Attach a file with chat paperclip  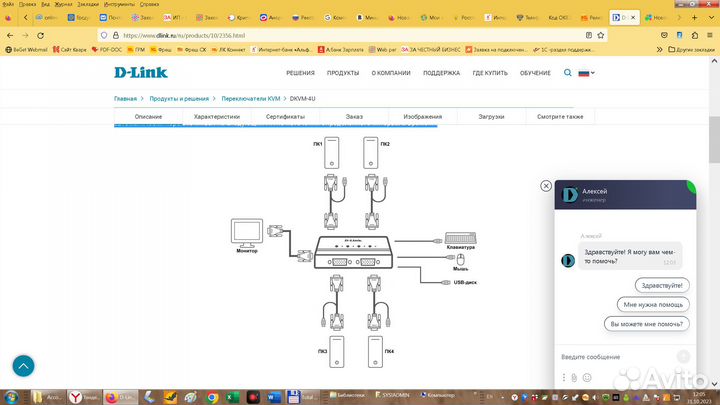(x=574, y=377)
